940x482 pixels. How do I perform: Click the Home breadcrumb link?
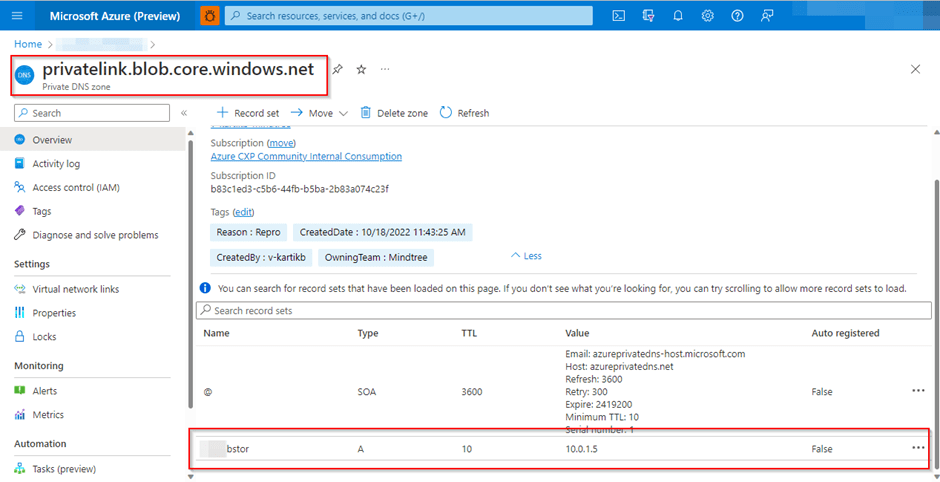[x=28, y=44]
